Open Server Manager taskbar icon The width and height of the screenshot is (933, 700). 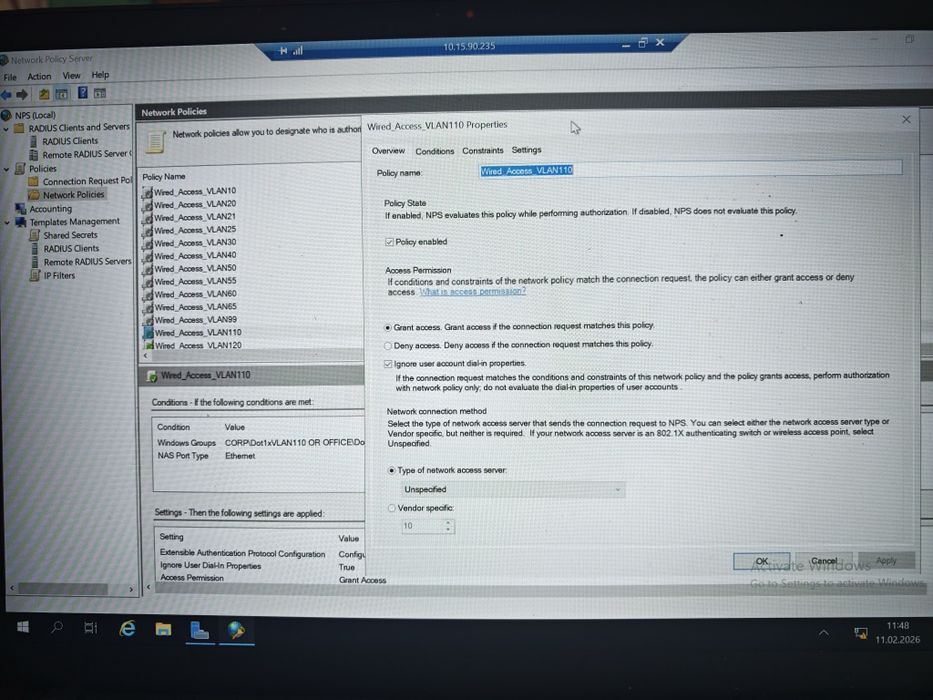(x=199, y=630)
